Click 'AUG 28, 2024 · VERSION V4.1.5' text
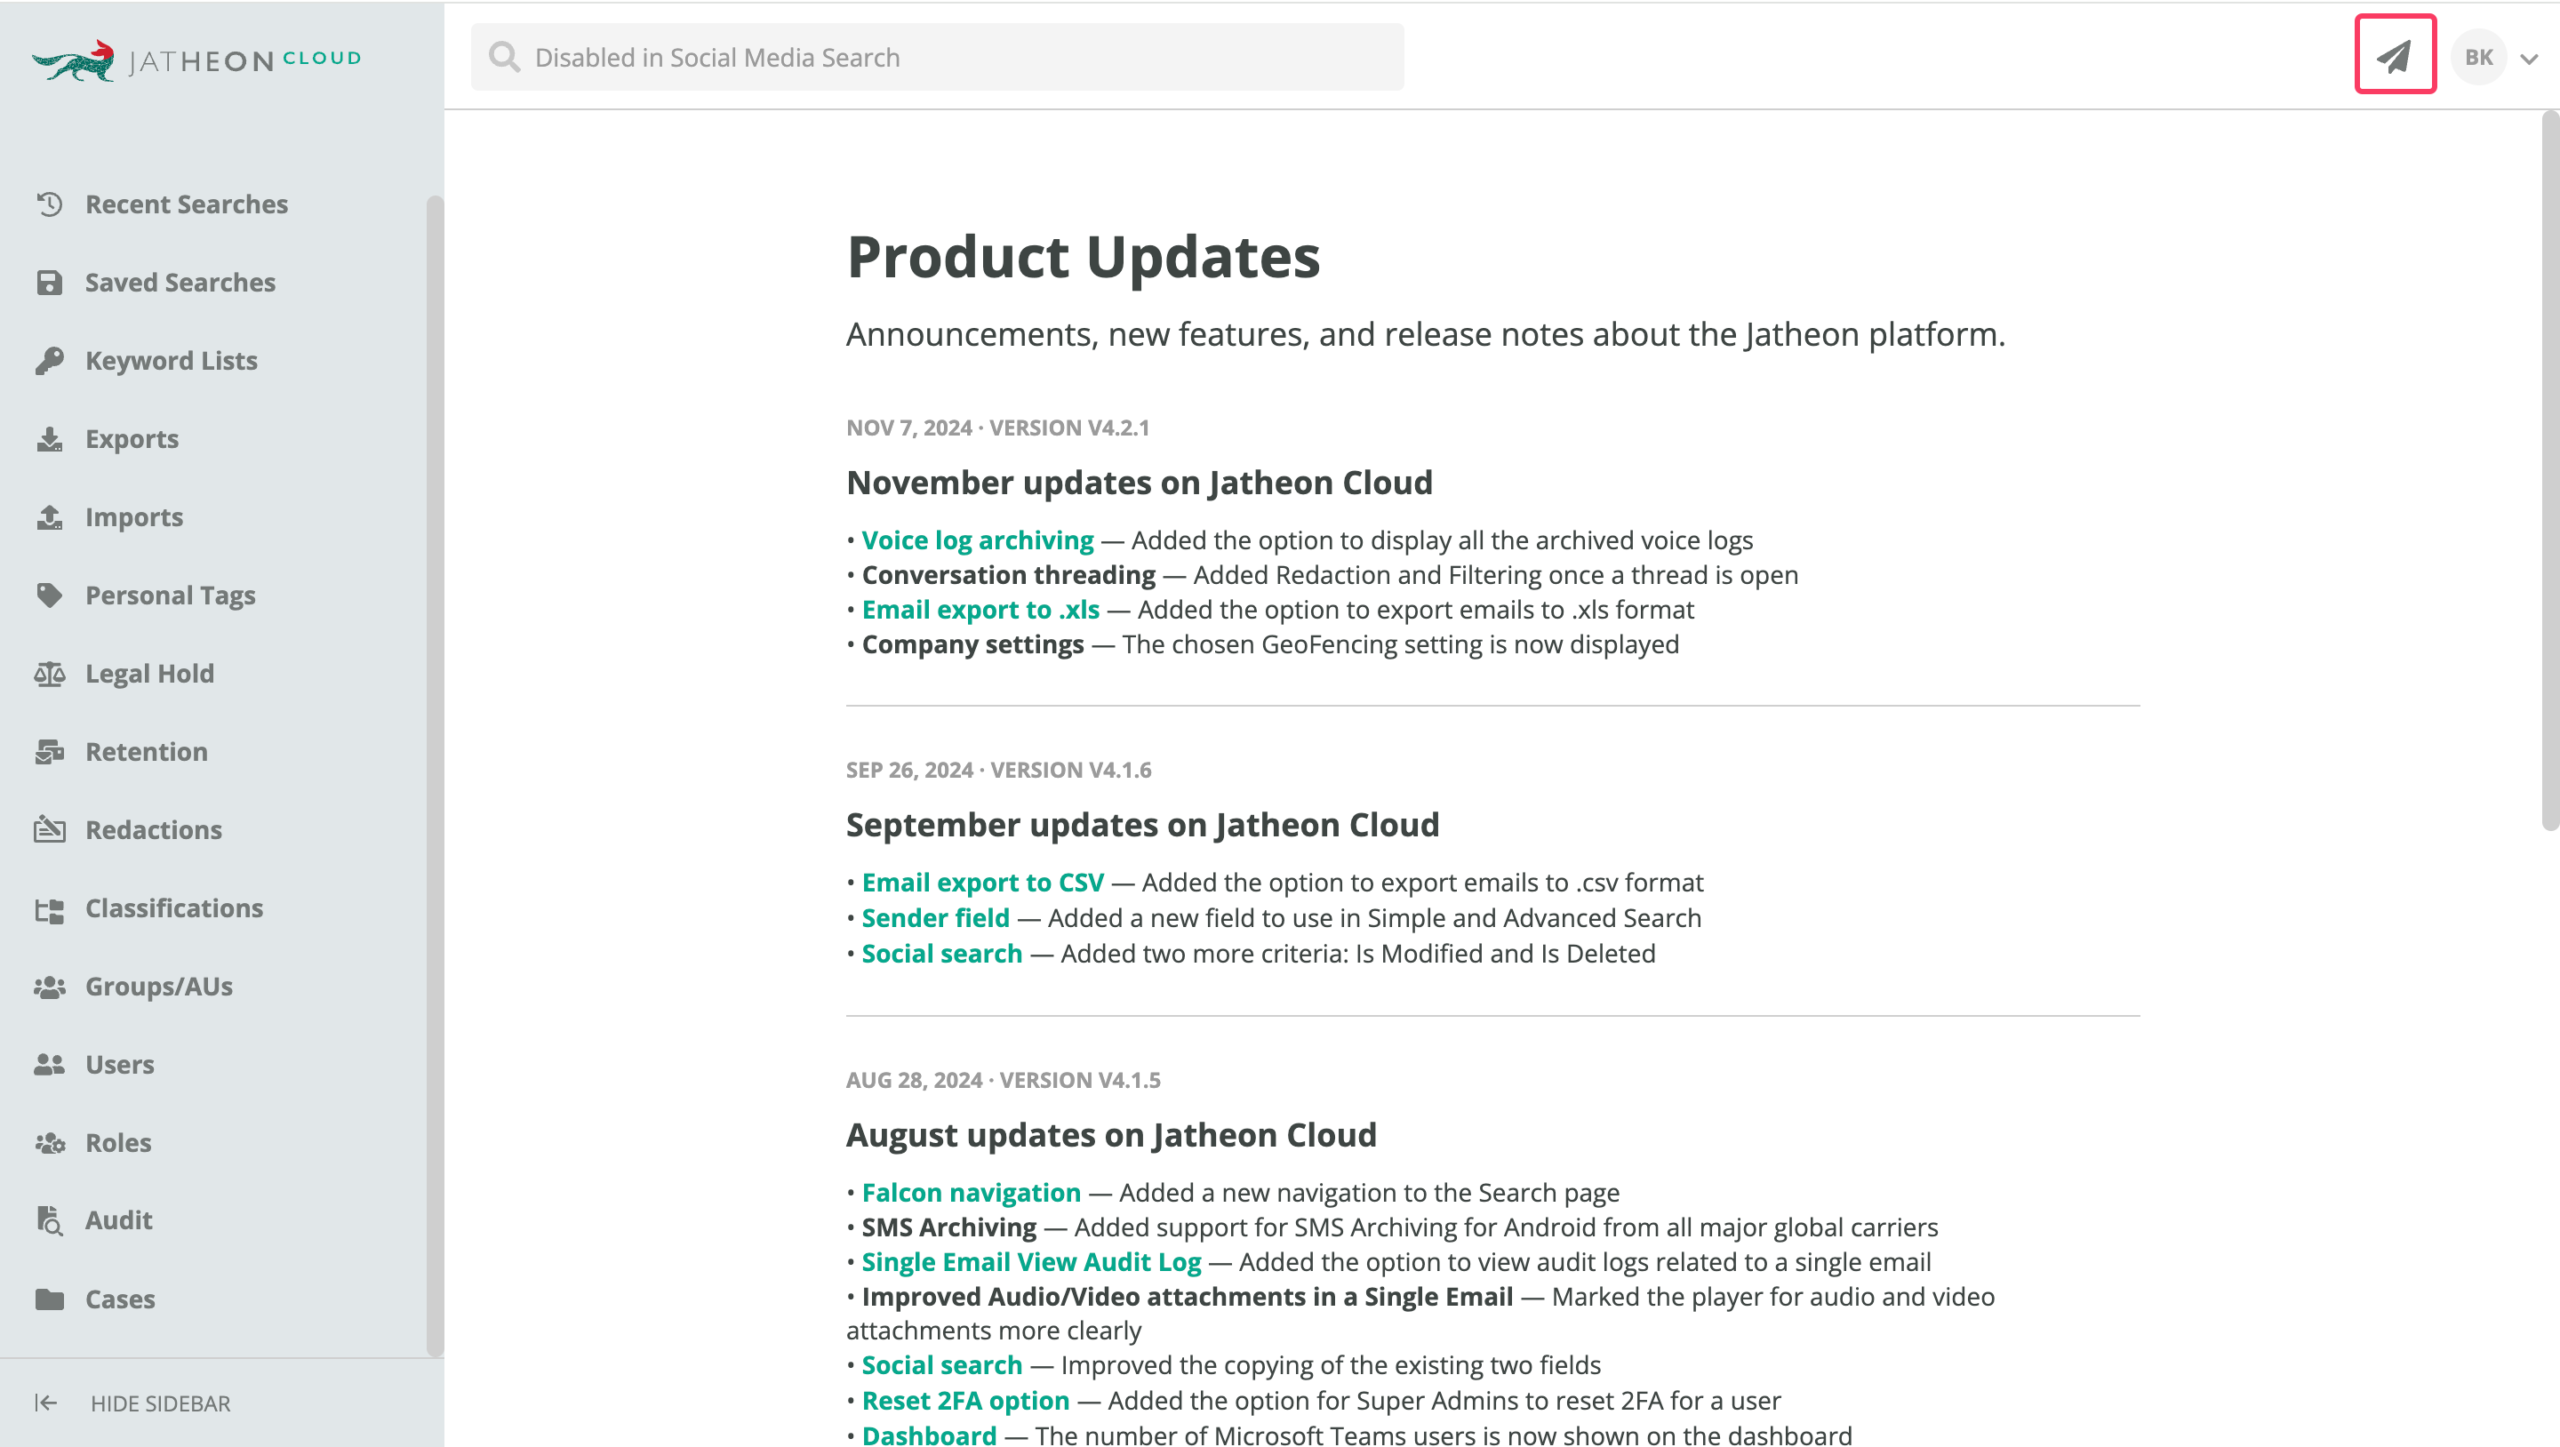The image size is (2560, 1447). click(1003, 1080)
